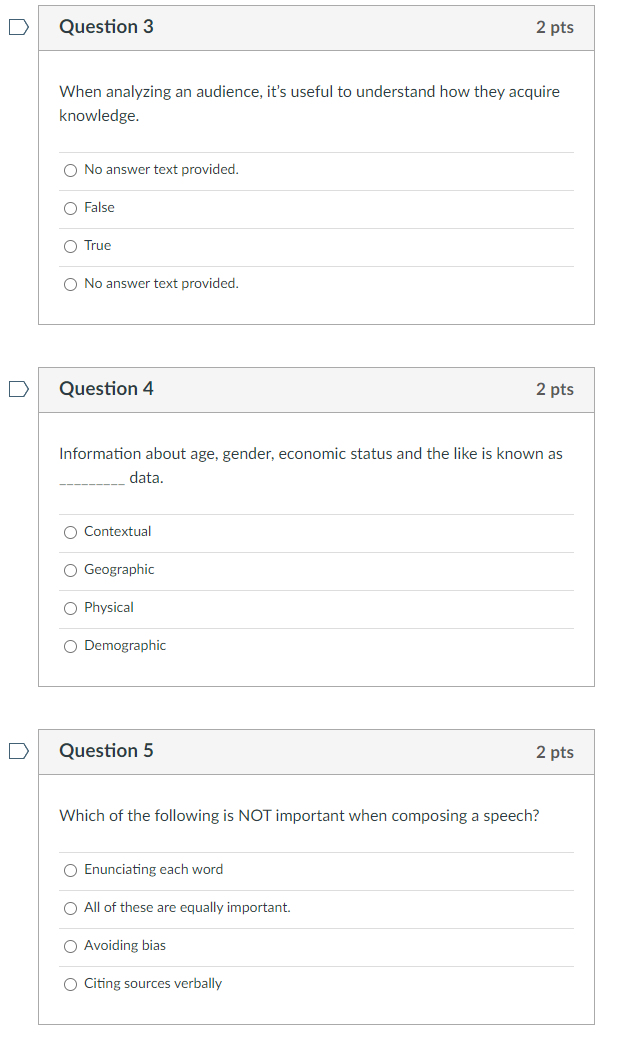635x1042 pixels.
Task: Choose Geographic for Question 4
Action: tap(70, 570)
